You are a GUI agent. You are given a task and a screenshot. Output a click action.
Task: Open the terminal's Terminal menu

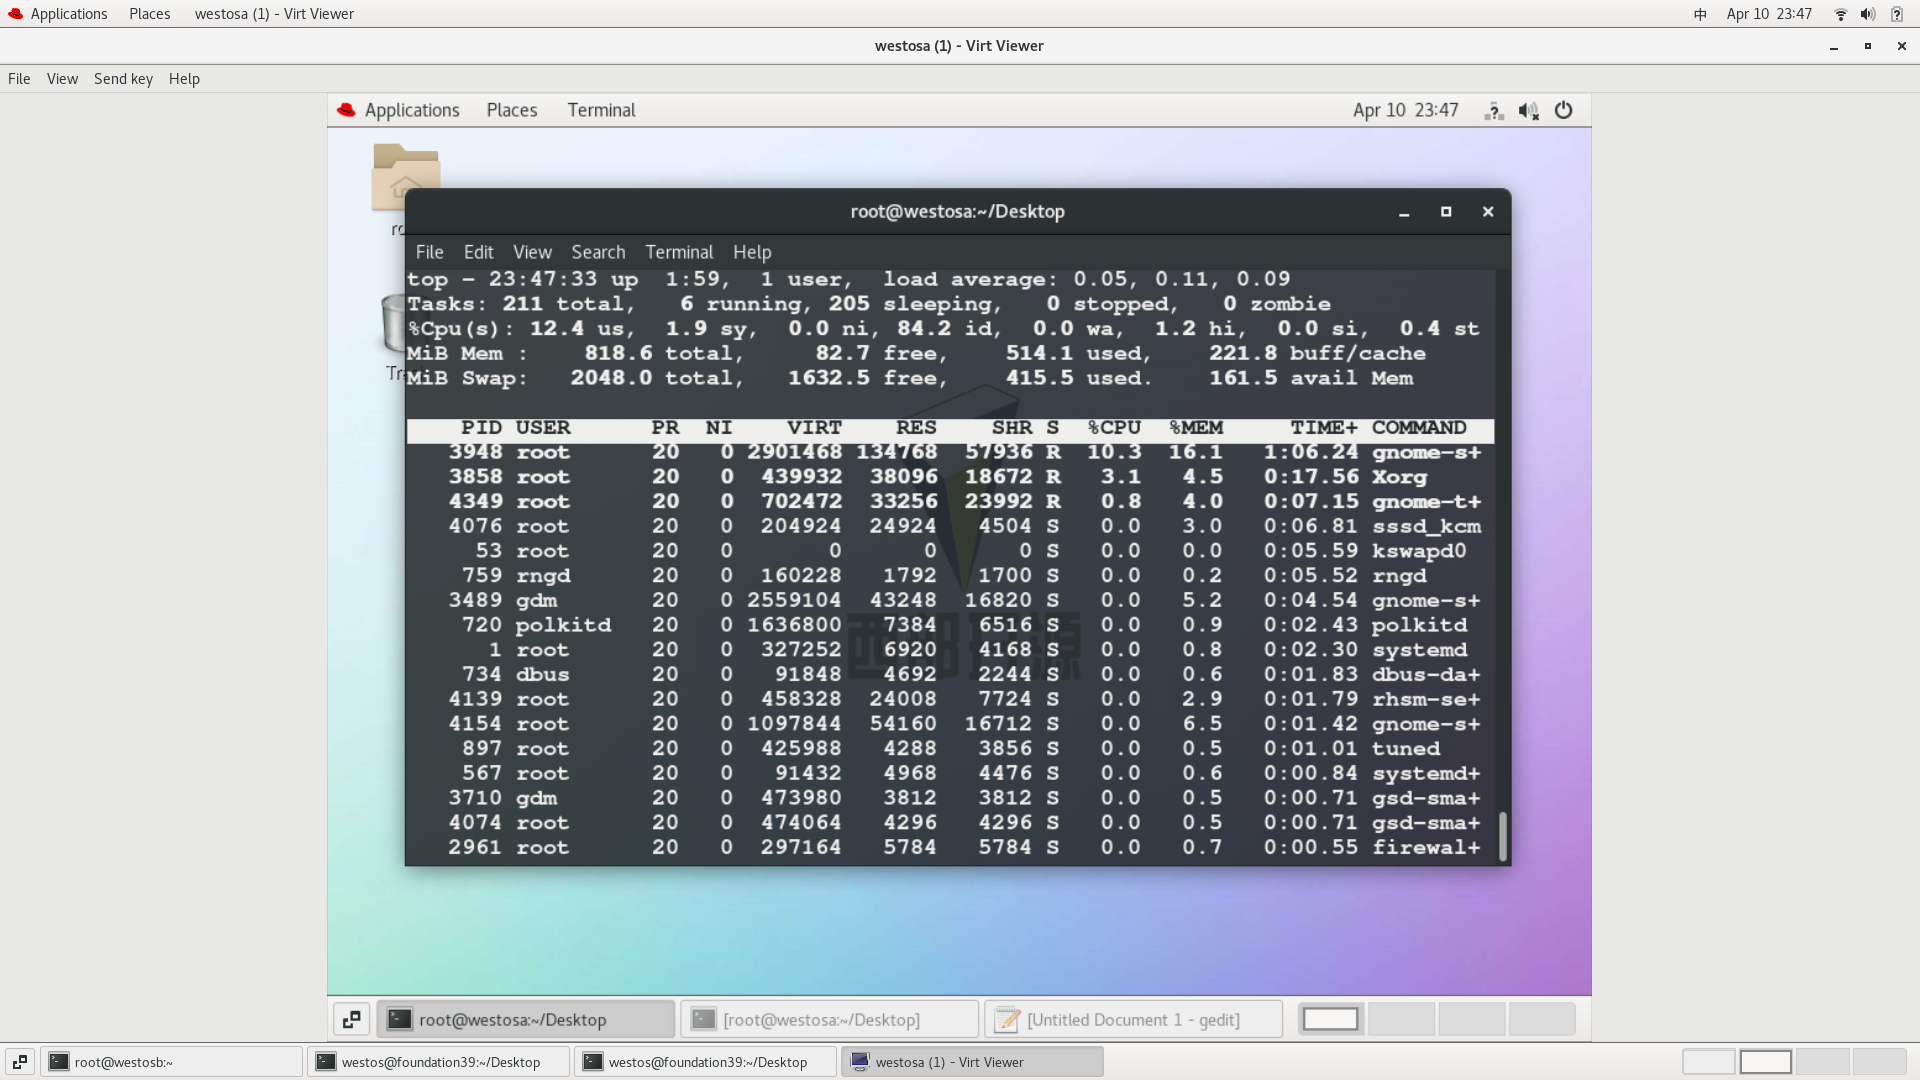[x=679, y=252]
